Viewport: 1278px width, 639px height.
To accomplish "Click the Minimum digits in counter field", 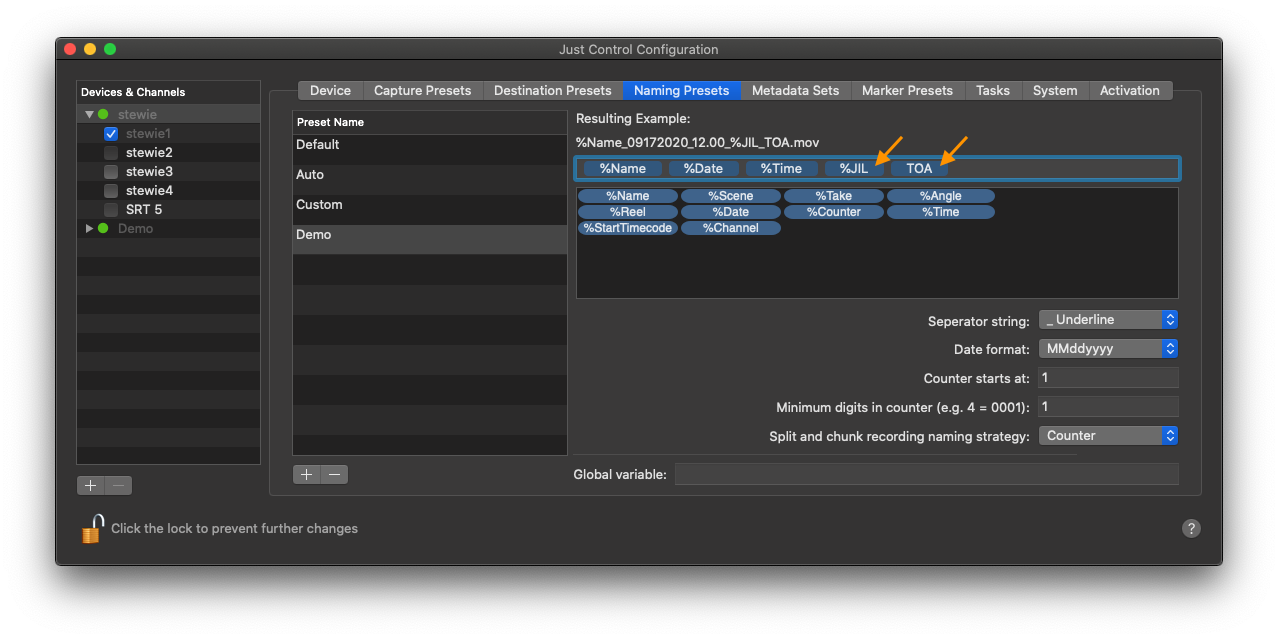I will 1108,407.
